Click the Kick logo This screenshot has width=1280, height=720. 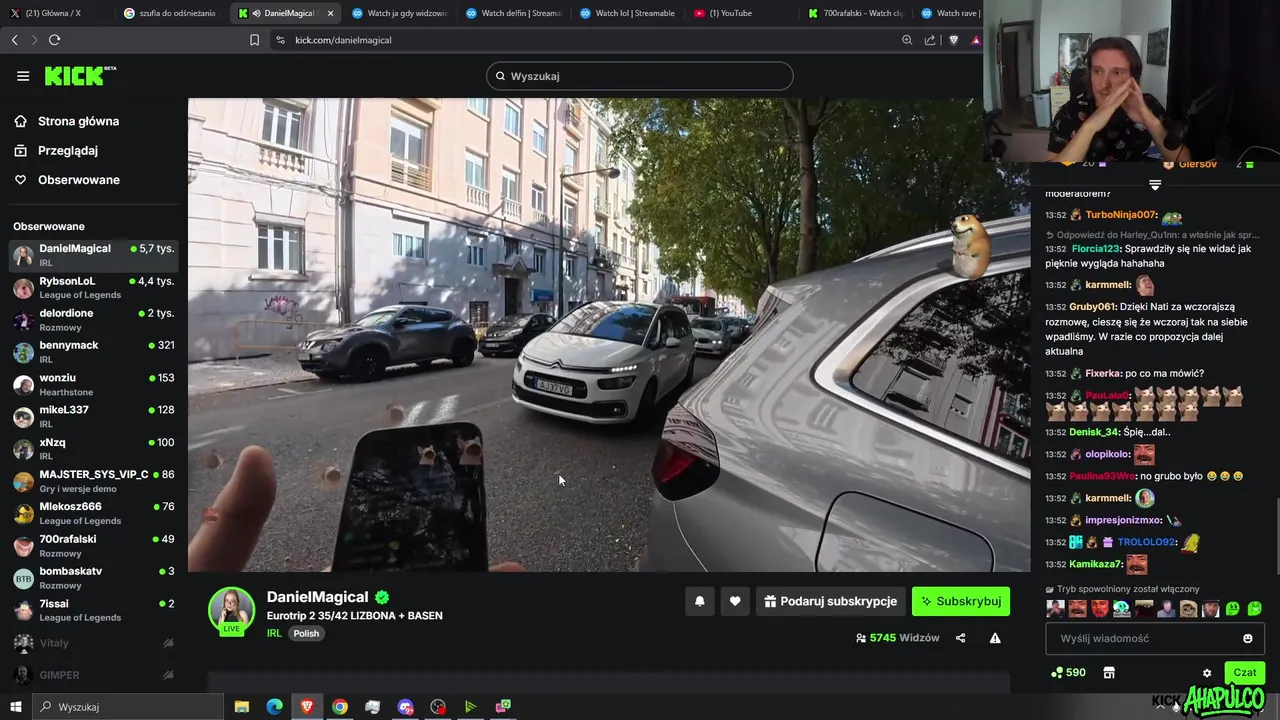[x=80, y=76]
